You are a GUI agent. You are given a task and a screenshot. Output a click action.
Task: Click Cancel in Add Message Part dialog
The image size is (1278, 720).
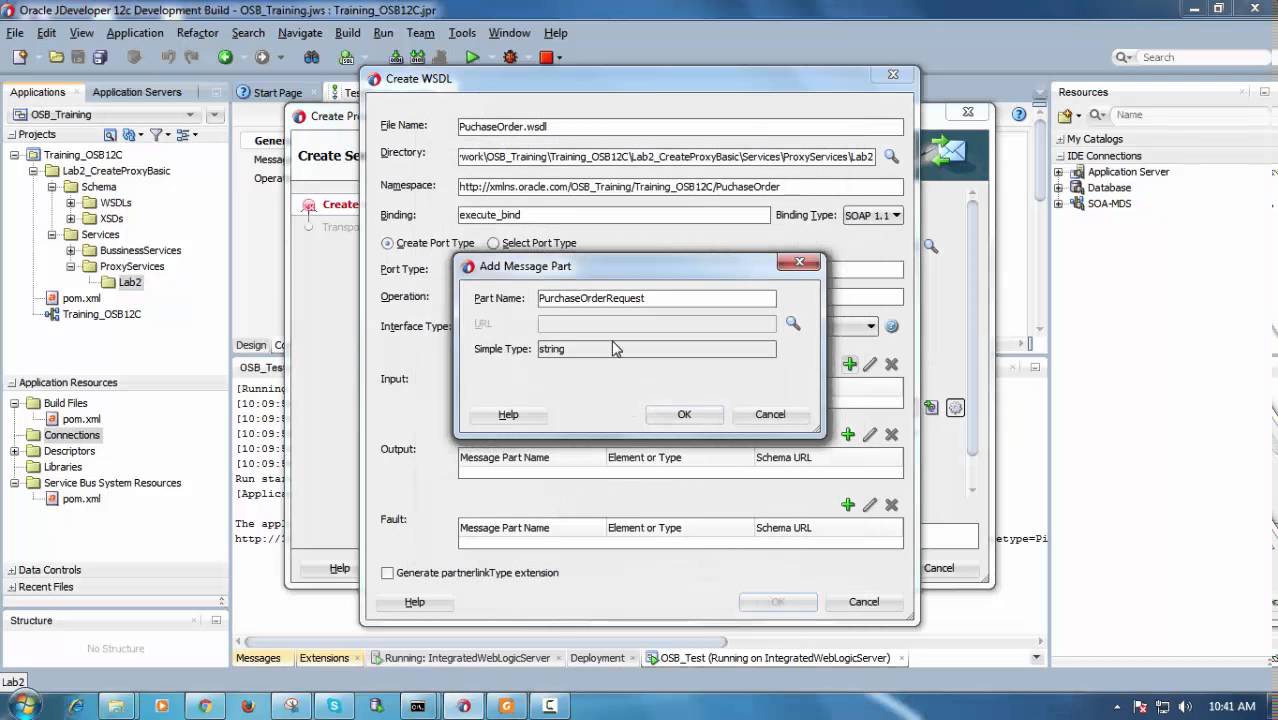770,414
